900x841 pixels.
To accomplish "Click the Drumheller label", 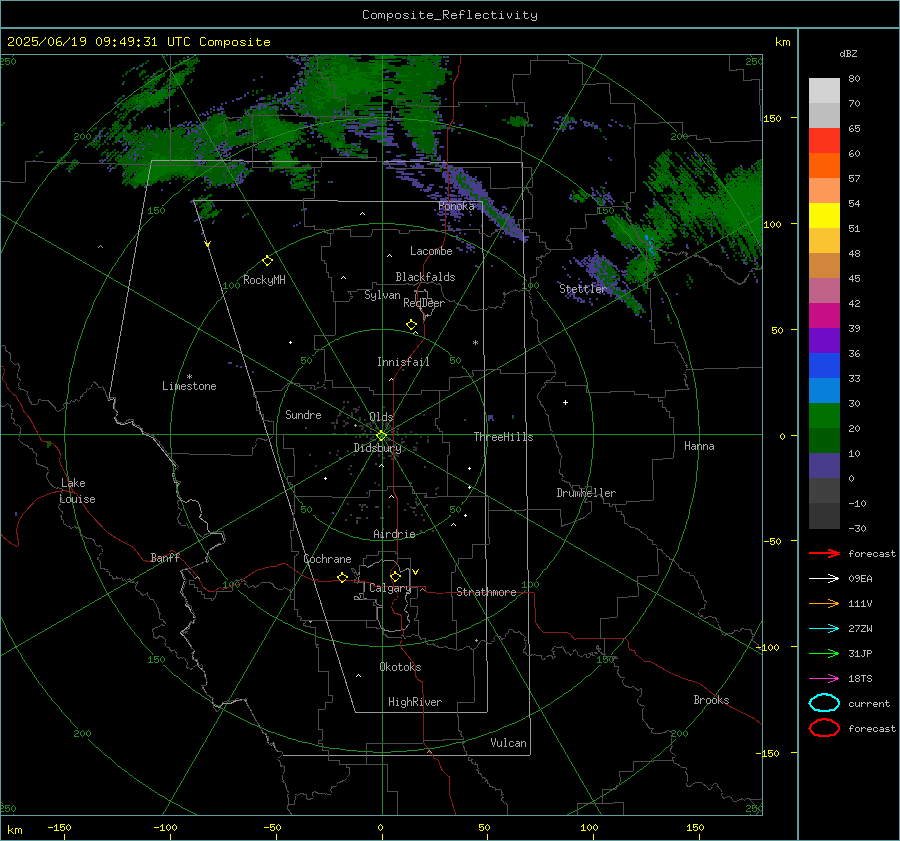I will click(586, 493).
